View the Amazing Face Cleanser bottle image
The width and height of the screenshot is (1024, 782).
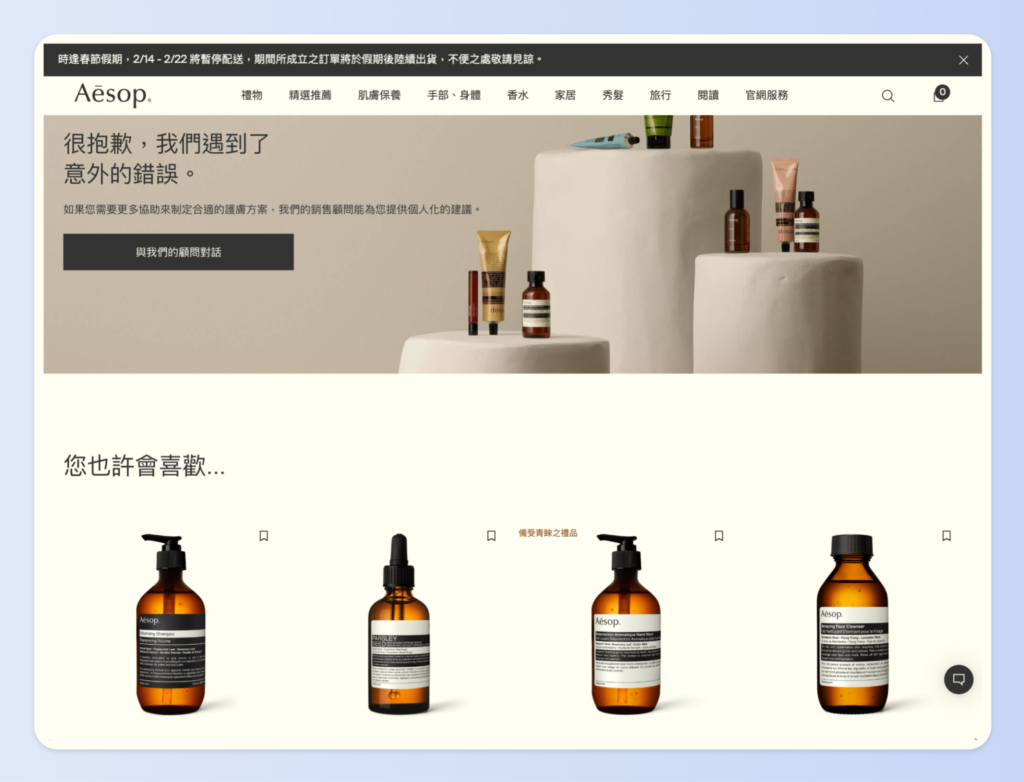(x=852, y=624)
